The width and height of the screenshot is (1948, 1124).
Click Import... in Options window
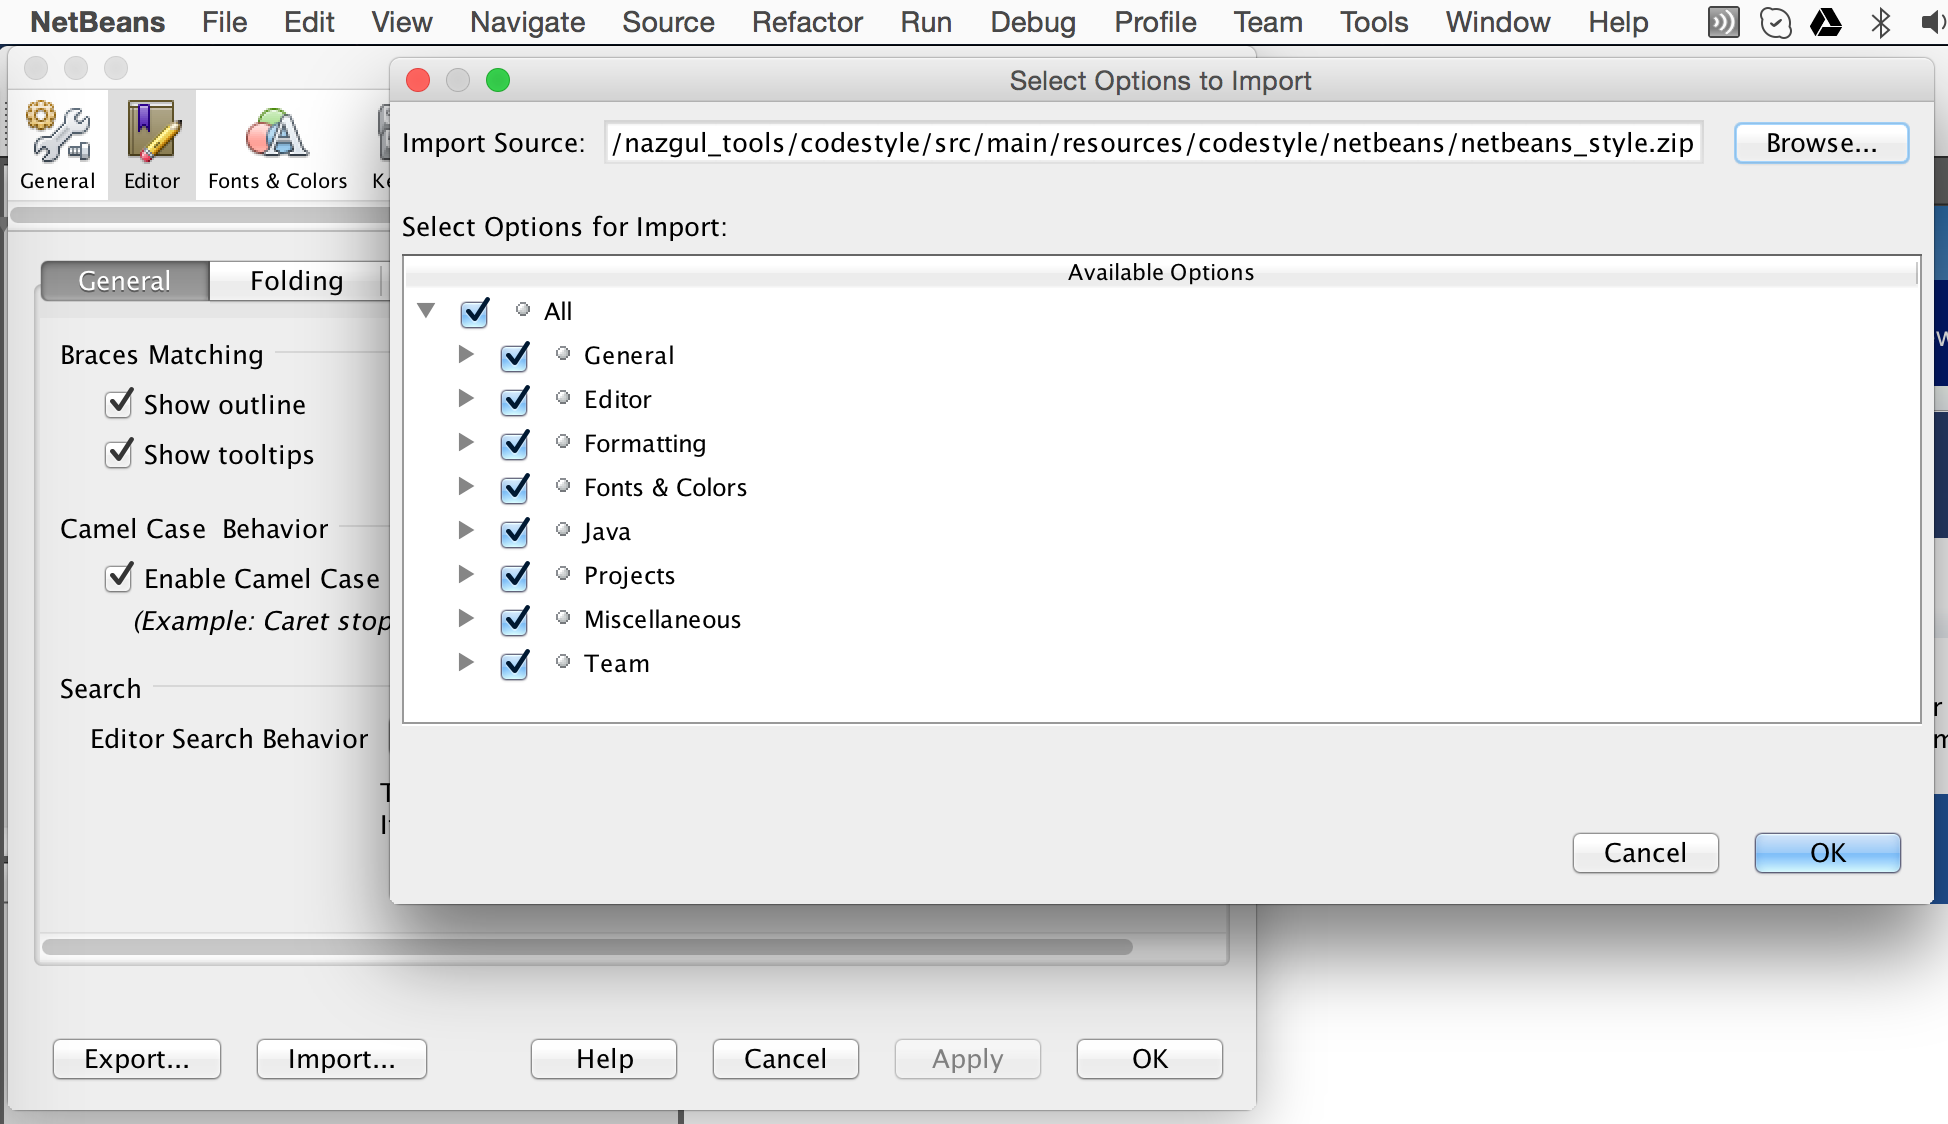(x=342, y=1059)
